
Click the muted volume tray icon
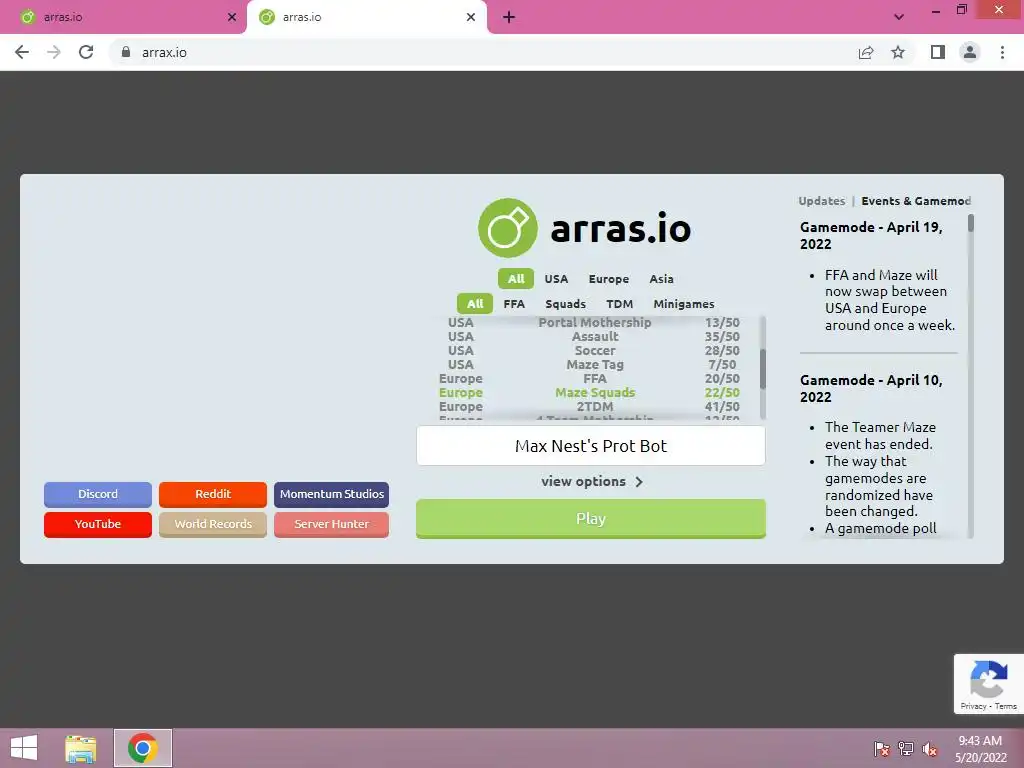pyautogui.click(x=929, y=748)
